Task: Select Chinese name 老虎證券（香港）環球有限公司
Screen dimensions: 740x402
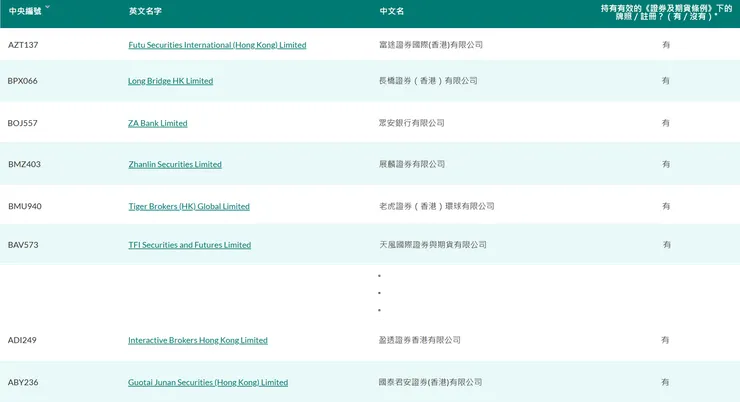Action: [437, 206]
